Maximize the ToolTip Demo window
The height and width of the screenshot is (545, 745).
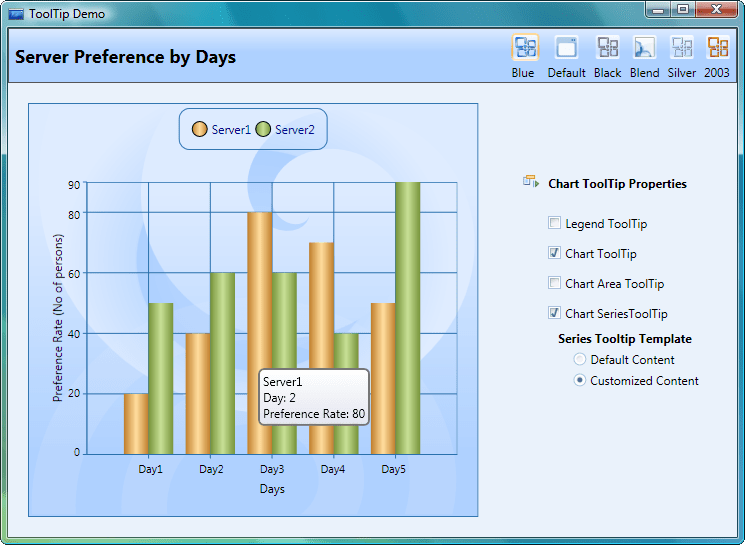[x=683, y=10]
